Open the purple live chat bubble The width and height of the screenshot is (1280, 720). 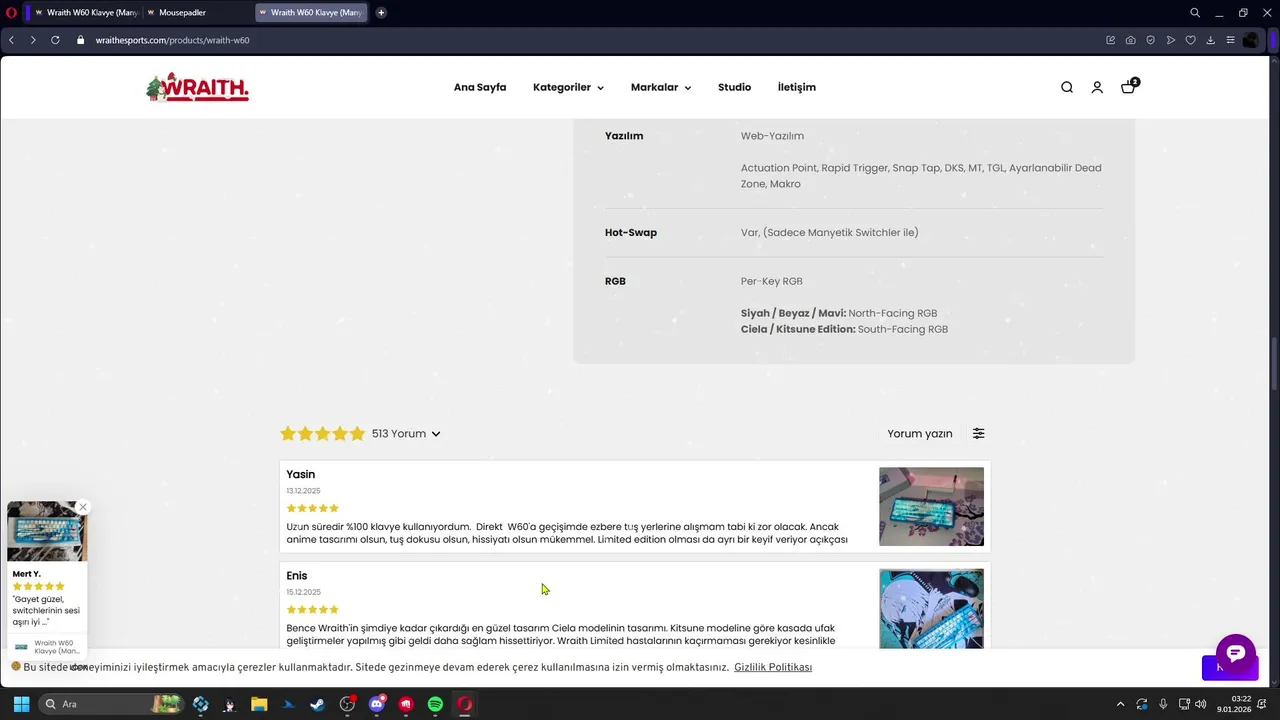click(1235, 653)
